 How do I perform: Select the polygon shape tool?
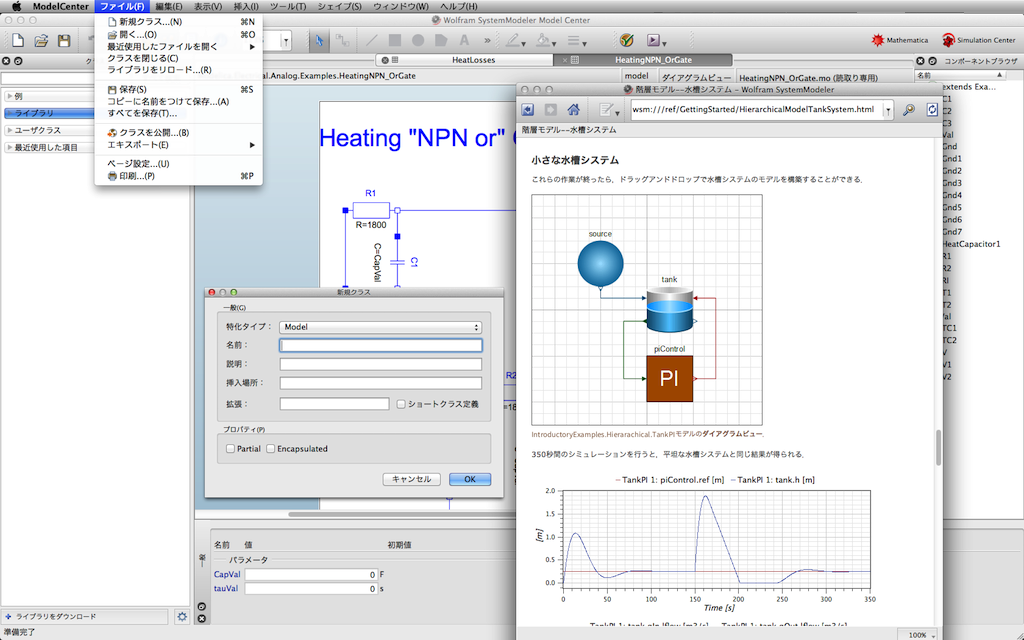pos(441,40)
